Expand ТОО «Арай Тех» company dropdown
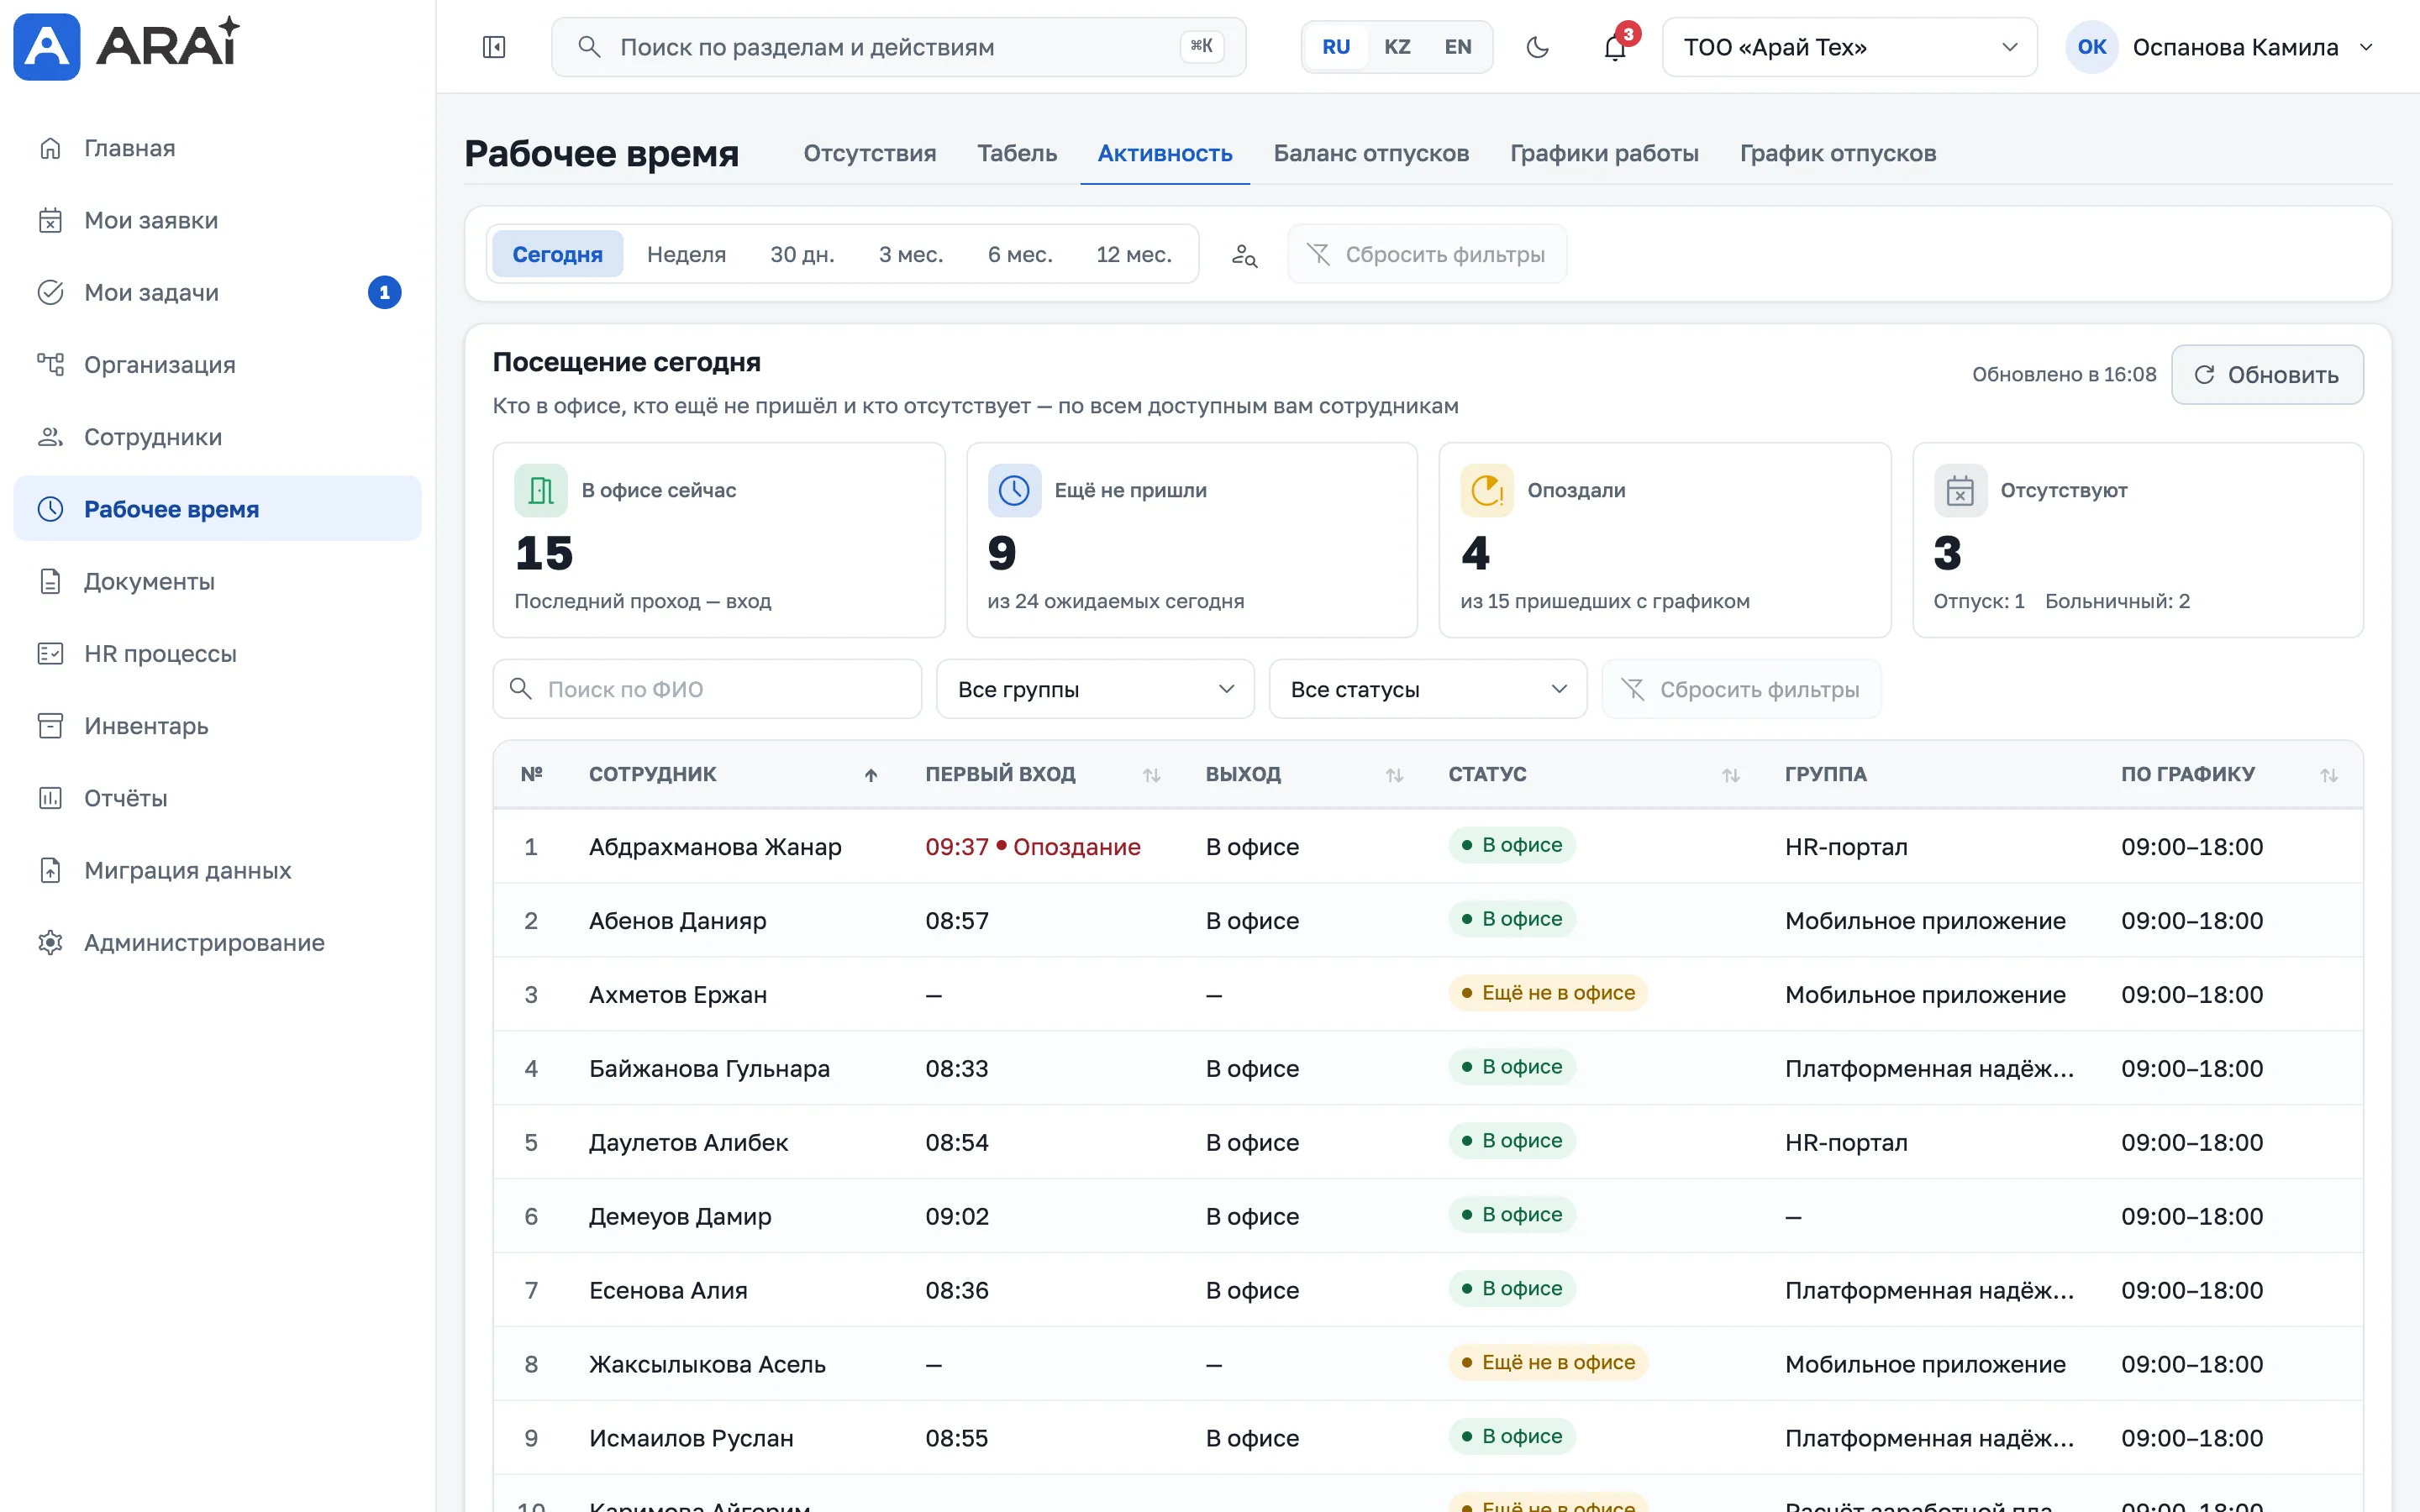The image size is (2420, 1512). coord(1849,47)
